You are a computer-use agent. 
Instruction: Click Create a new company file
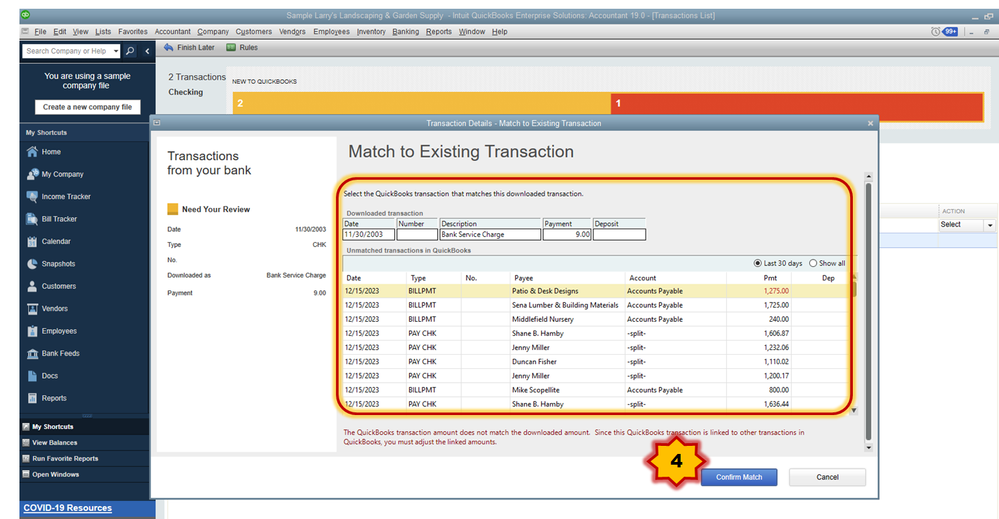click(87, 107)
